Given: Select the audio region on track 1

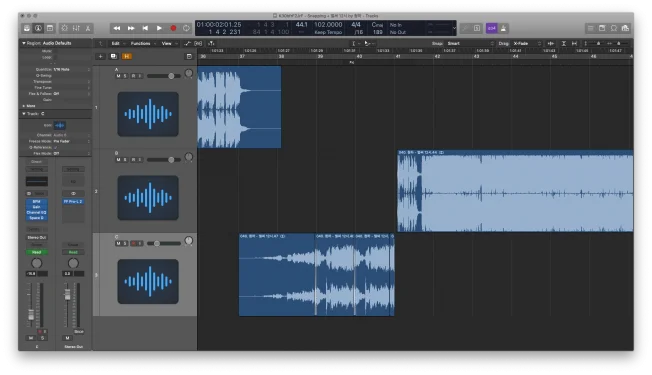Looking at the screenshot, I should (239, 107).
